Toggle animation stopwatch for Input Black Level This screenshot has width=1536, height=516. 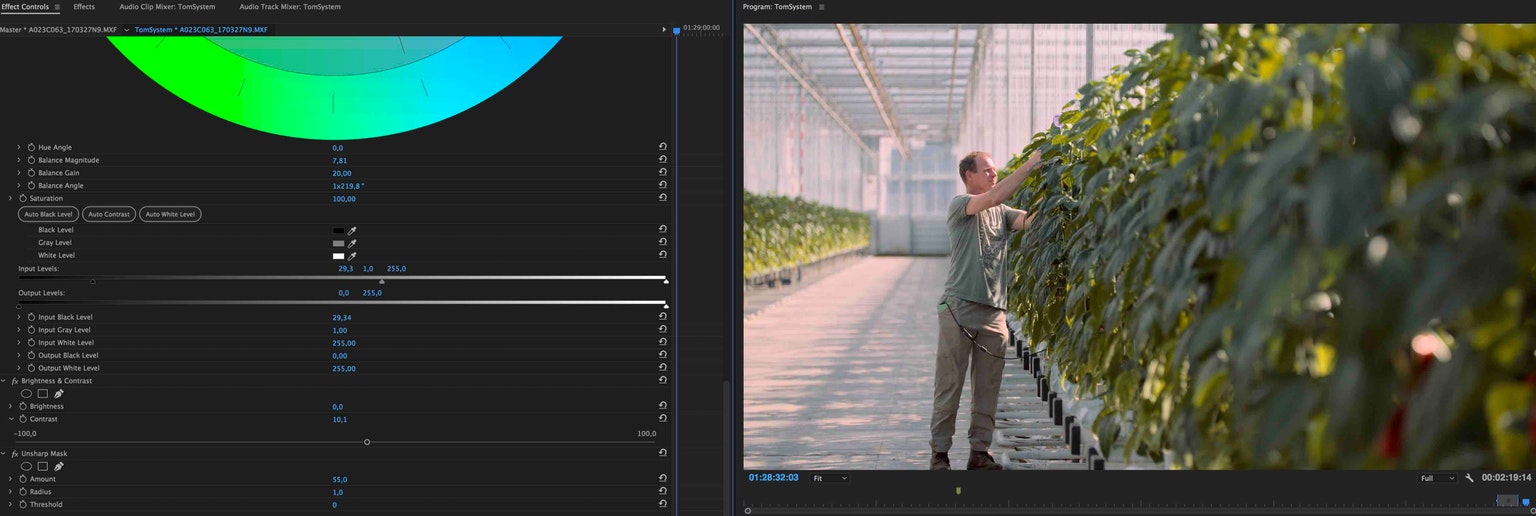(x=31, y=317)
